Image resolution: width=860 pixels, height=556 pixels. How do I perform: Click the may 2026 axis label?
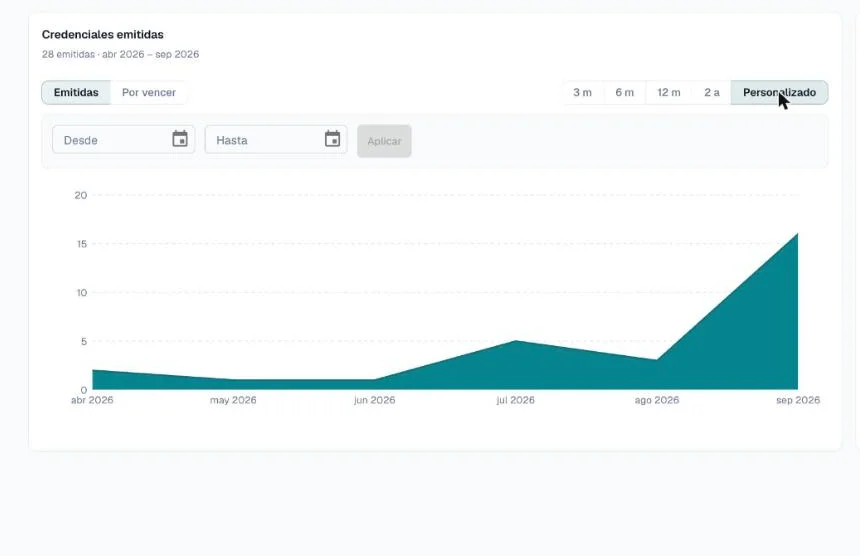[233, 400]
